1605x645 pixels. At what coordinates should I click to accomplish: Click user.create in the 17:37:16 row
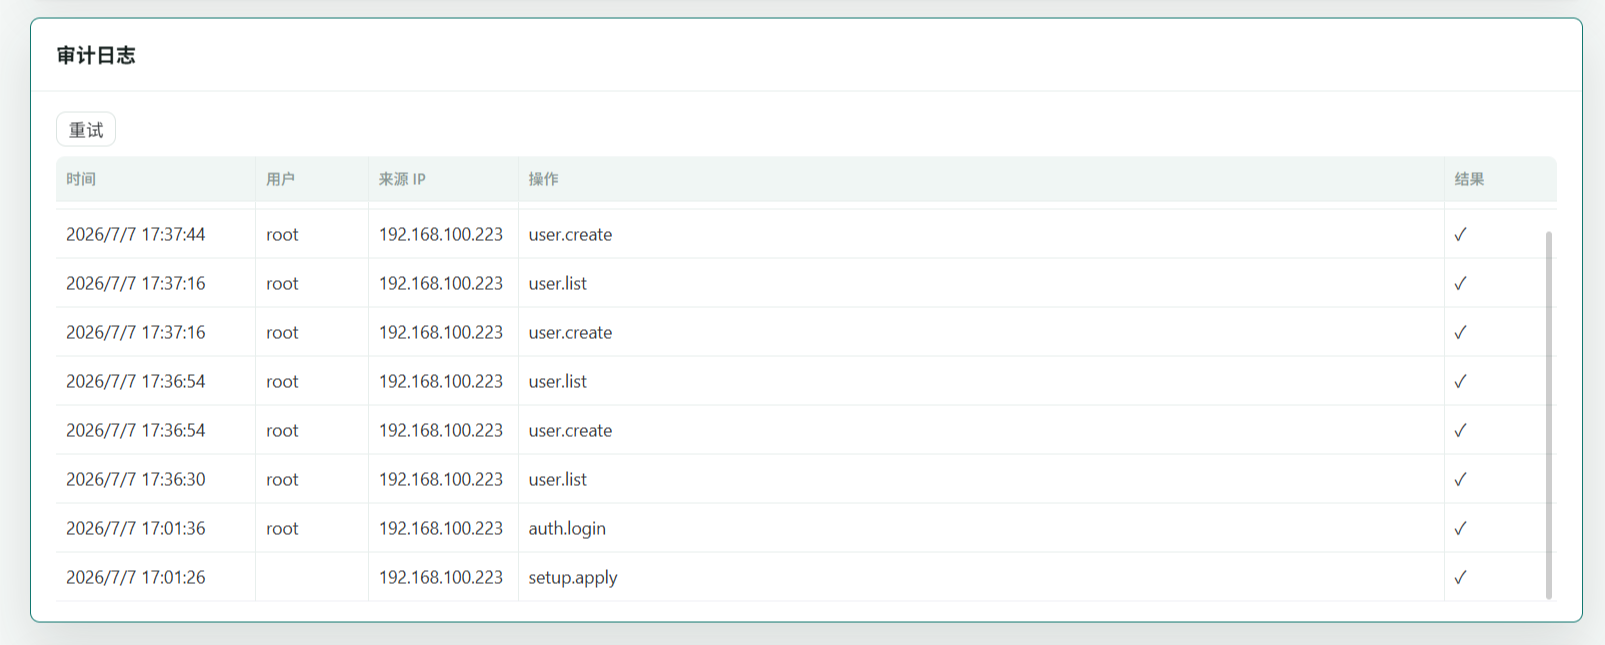pos(570,332)
